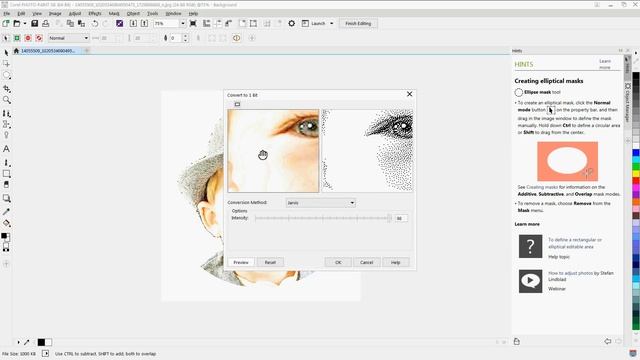
Task: Open Options via the gear icon
Action: tap(291, 24)
